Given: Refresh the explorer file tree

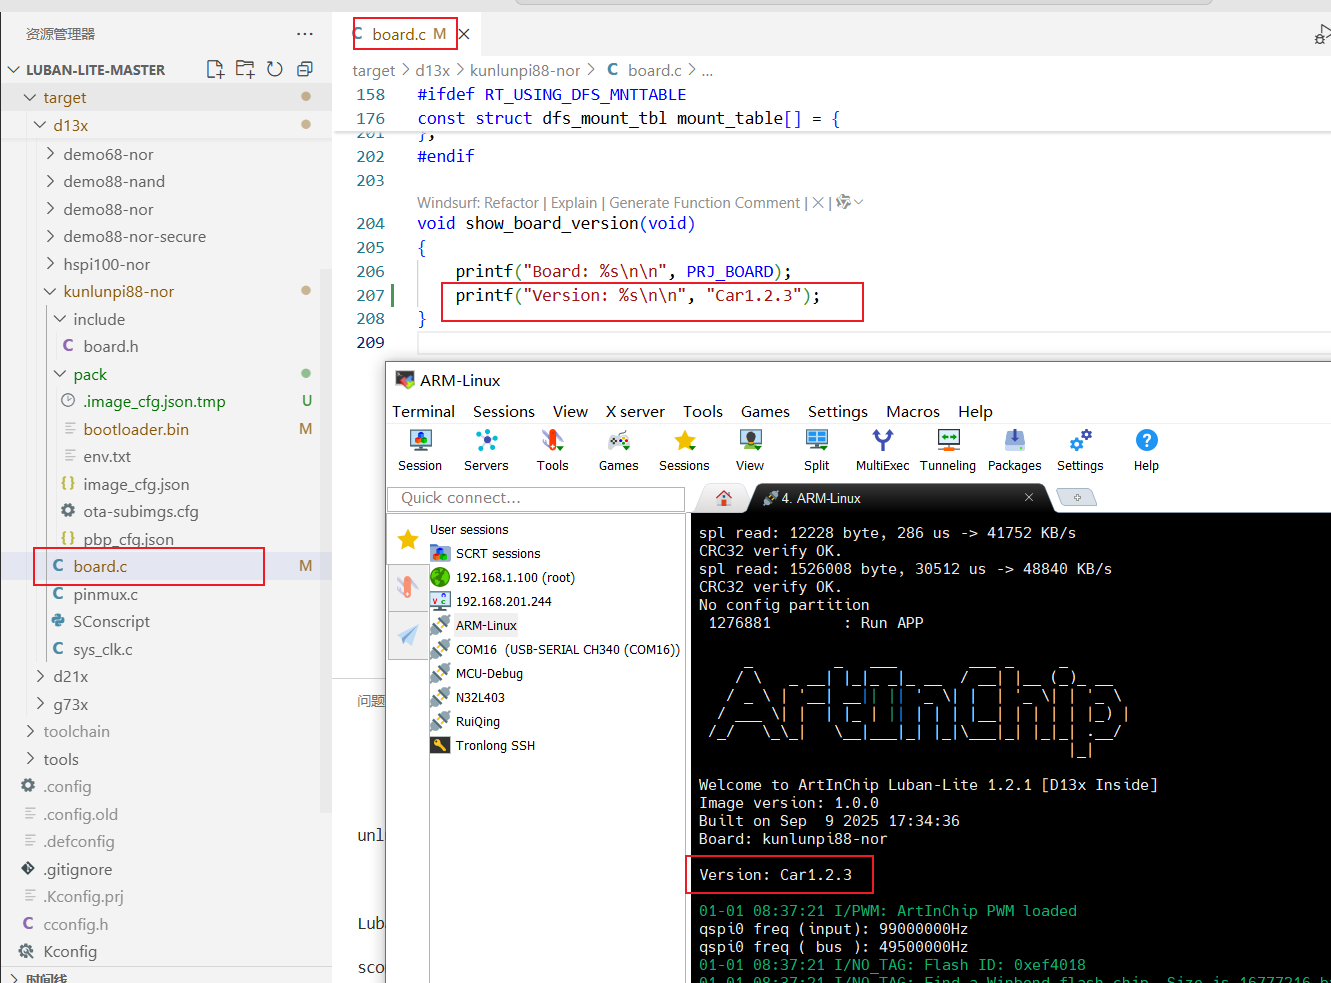Looking at the screenshot, I should click(275, 69).
